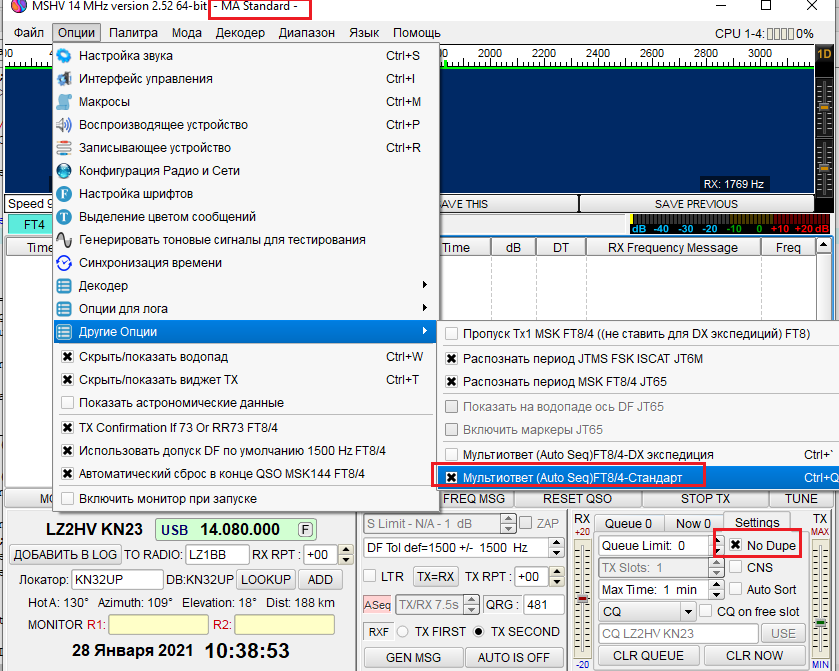Image resolution: width=839 pixels, height=671 pixels.
Task: Open the Палитра menu
Action: 133,33
